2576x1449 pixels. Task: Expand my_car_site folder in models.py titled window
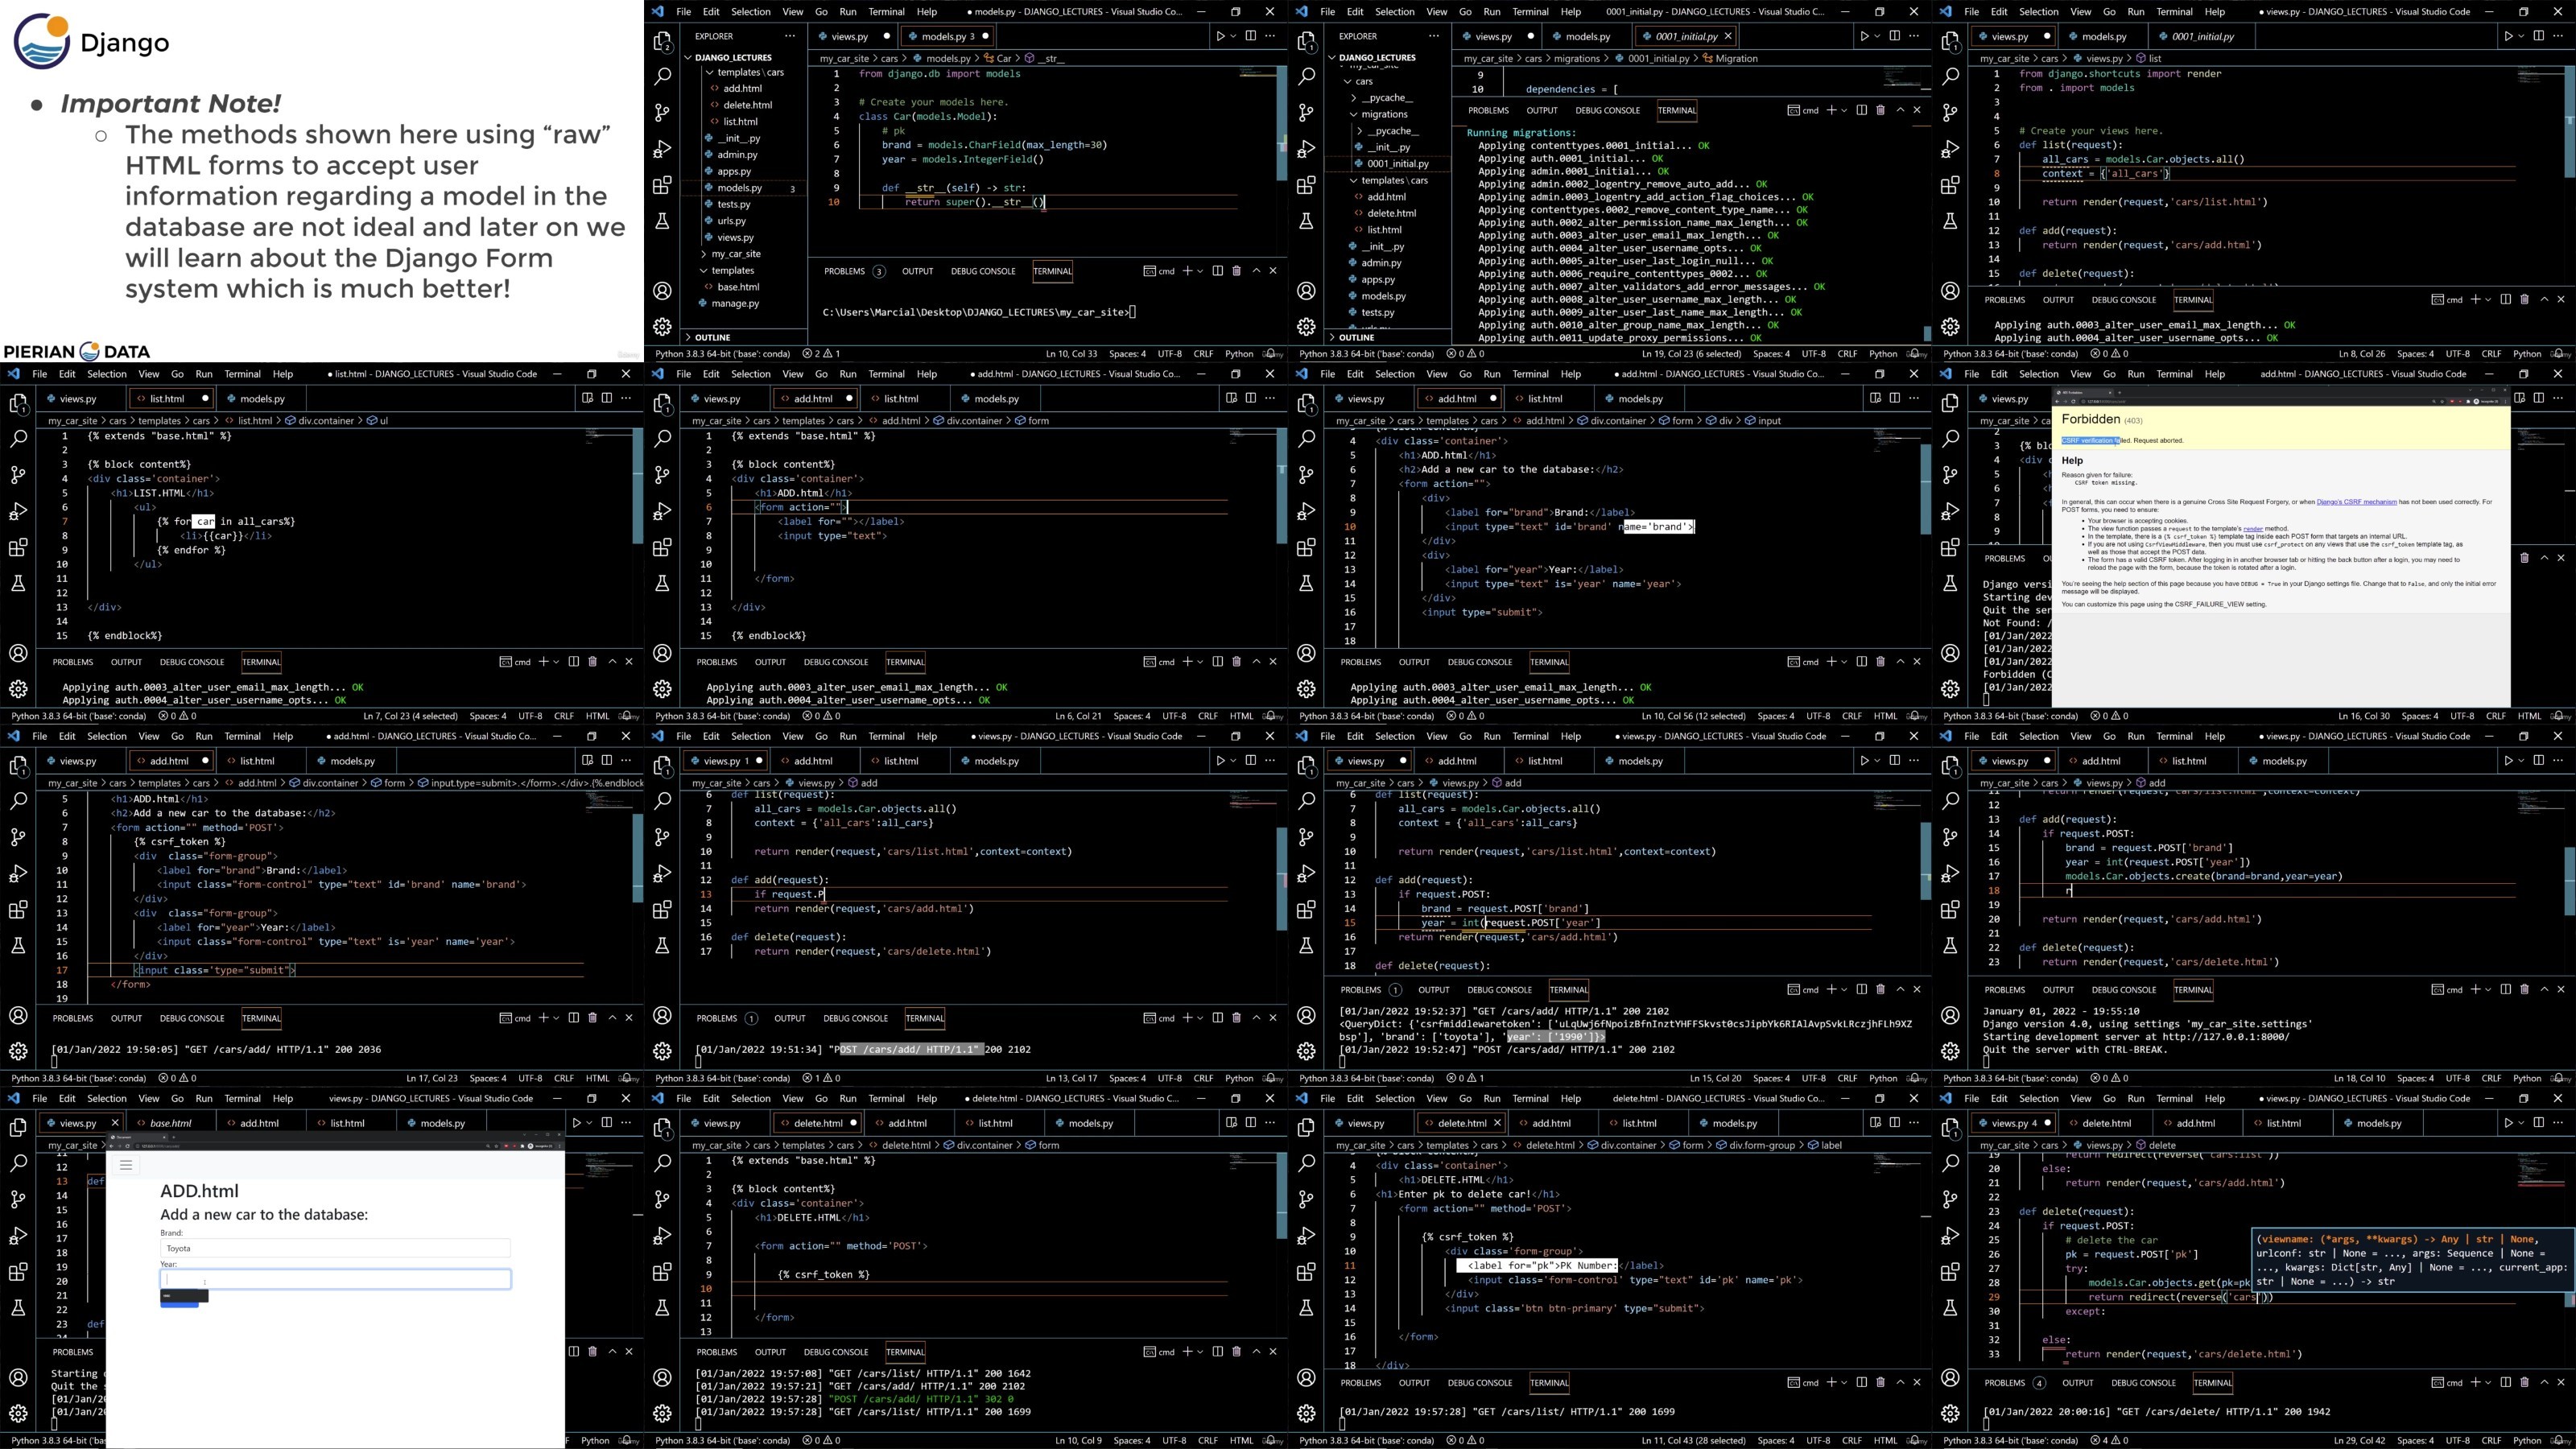704,254
